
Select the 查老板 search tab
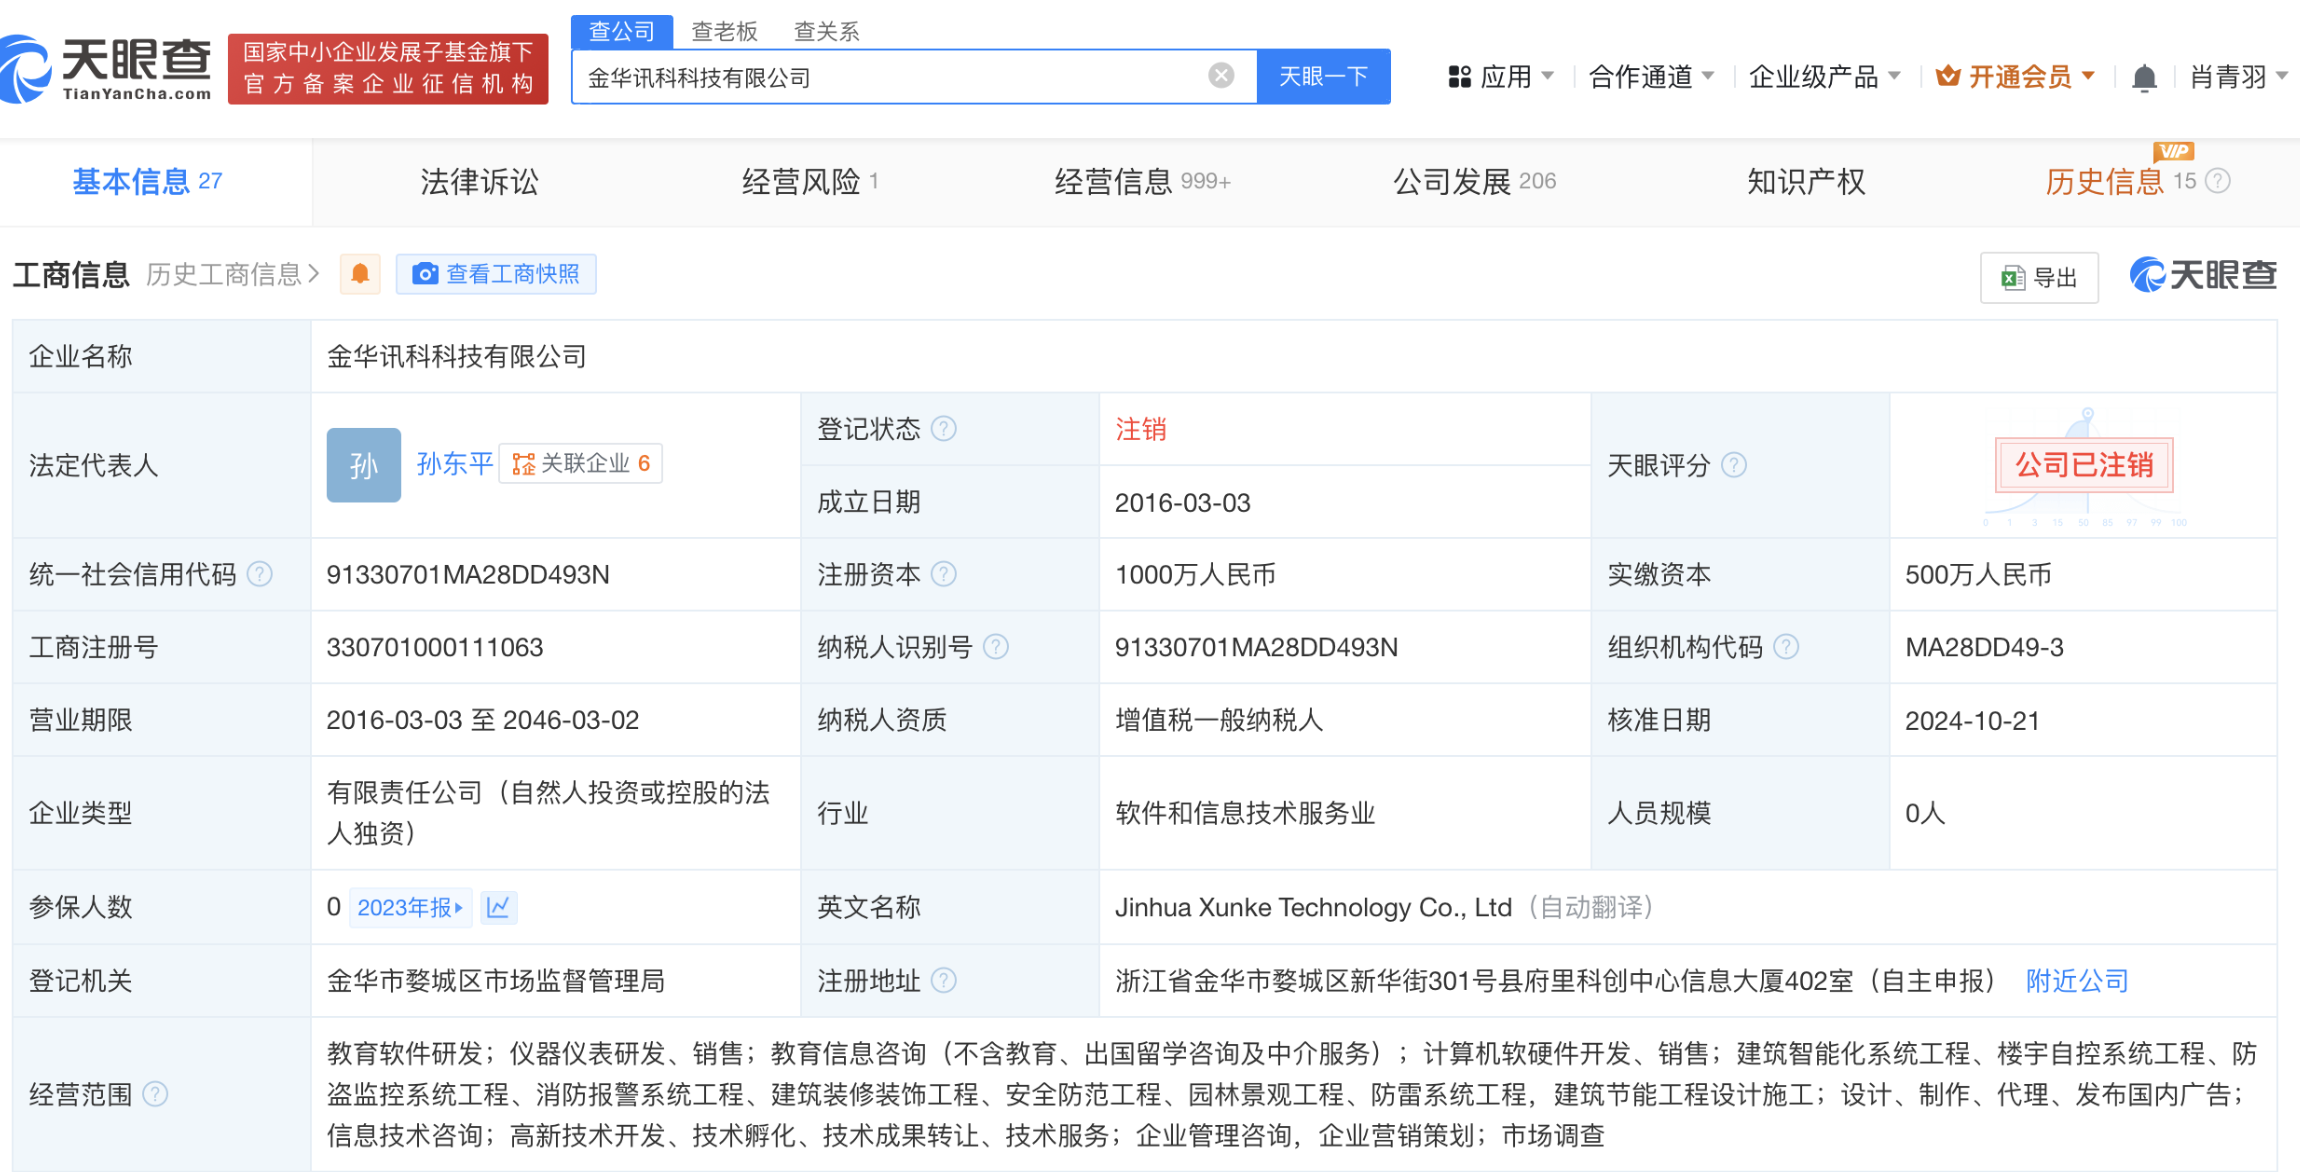coord(724,31)
